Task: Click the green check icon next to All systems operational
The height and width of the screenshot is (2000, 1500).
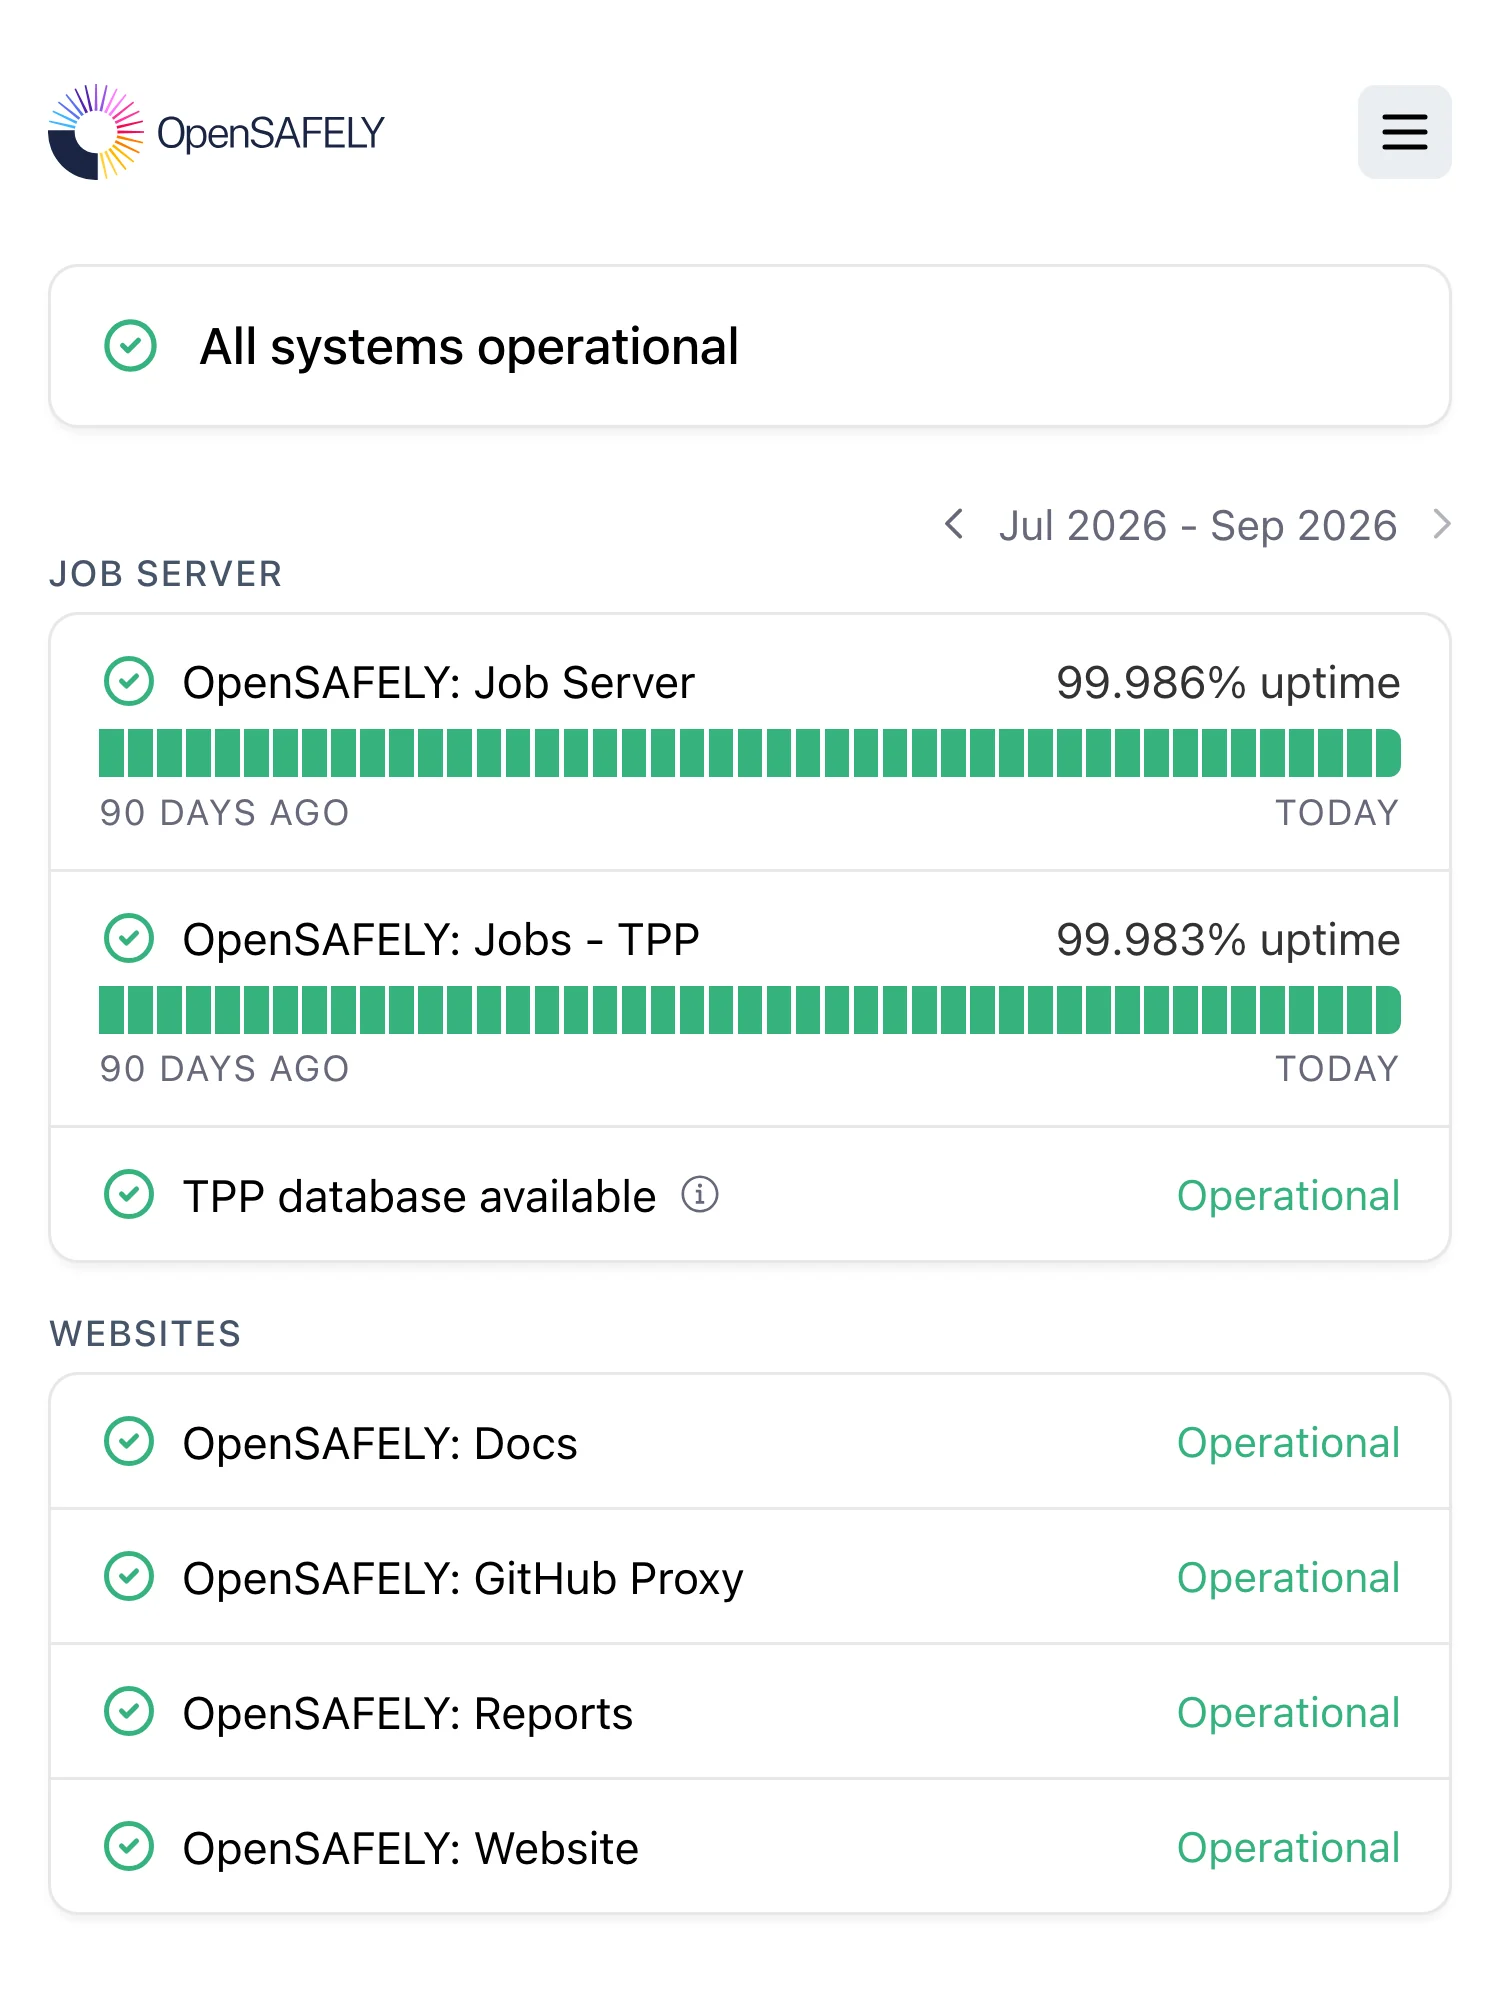Action: 131,346
